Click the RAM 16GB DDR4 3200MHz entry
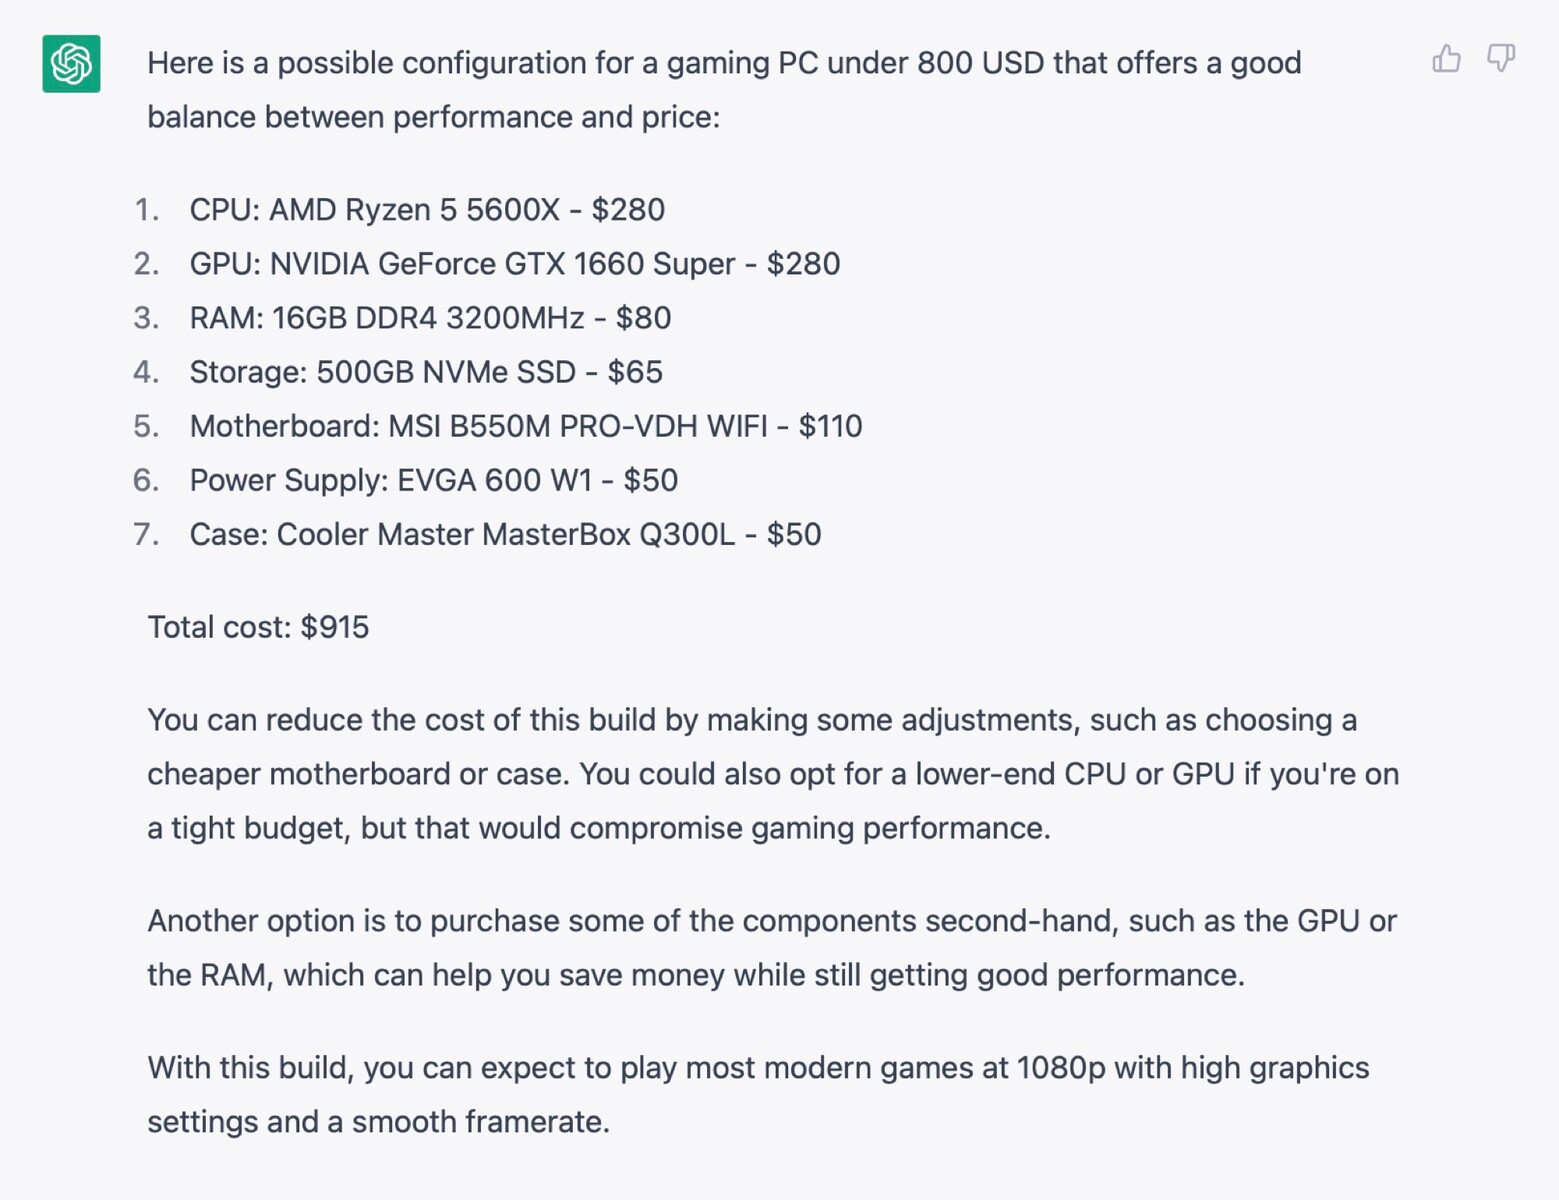 point(430,318)
